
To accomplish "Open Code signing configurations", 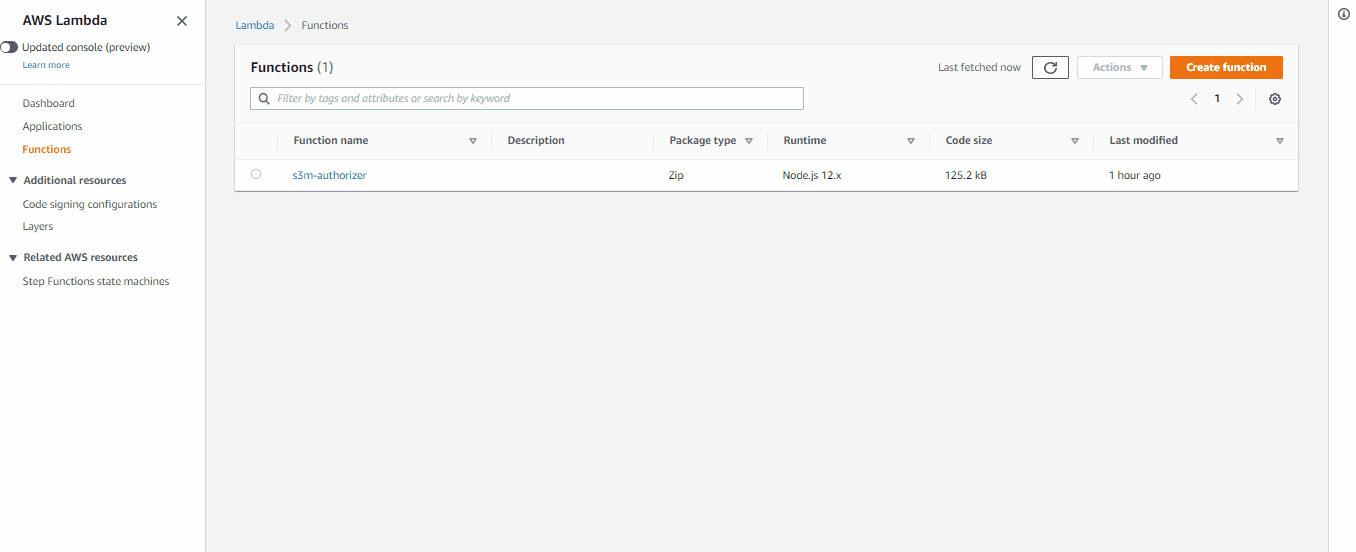I will click(90, 204).
